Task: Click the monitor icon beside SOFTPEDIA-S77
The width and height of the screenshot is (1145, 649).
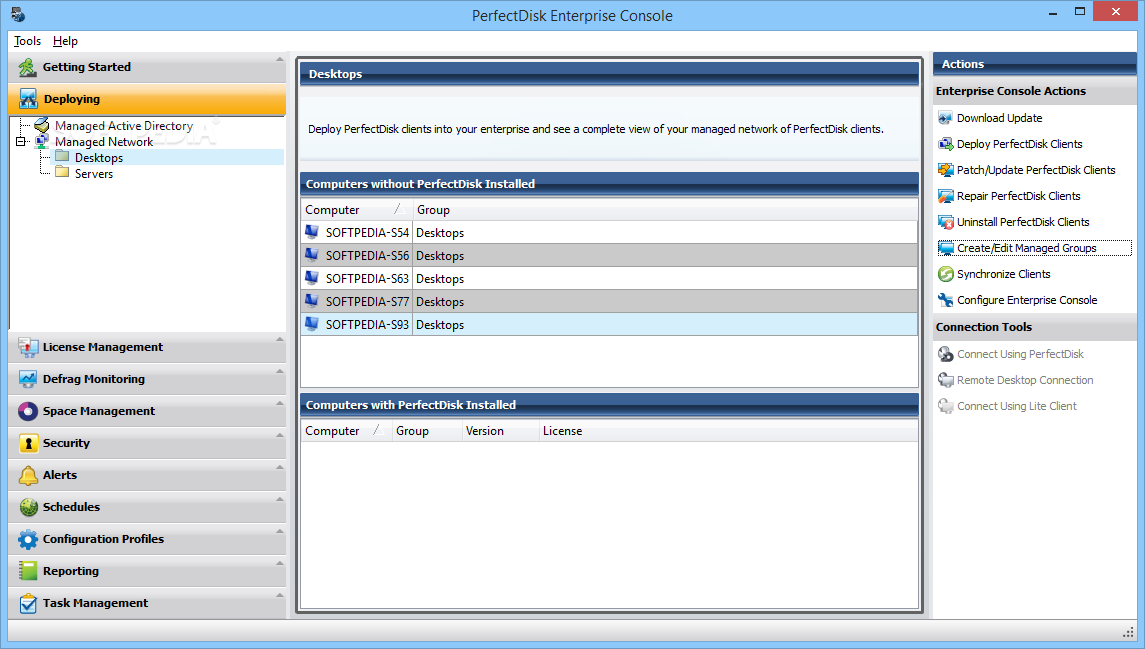Action: (x=312, y=301)
